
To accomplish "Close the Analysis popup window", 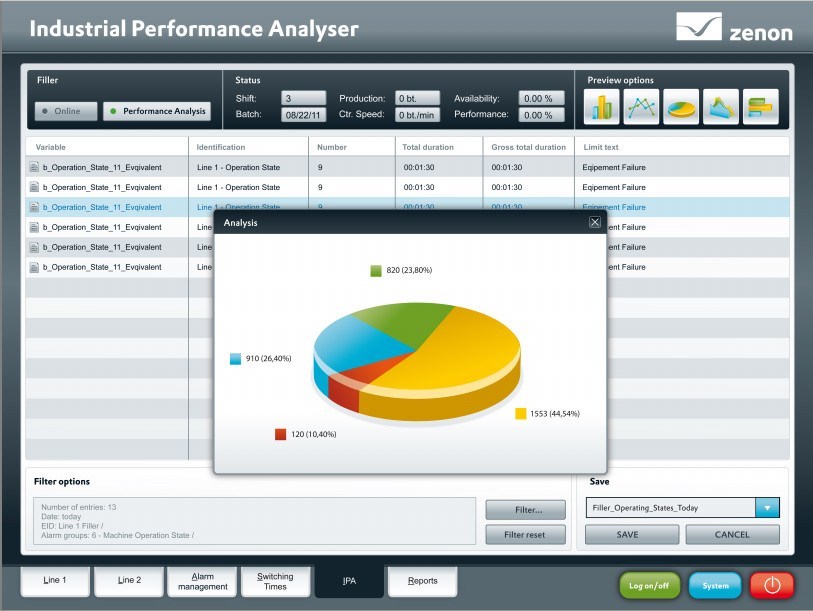I will (x=595, y=222).
